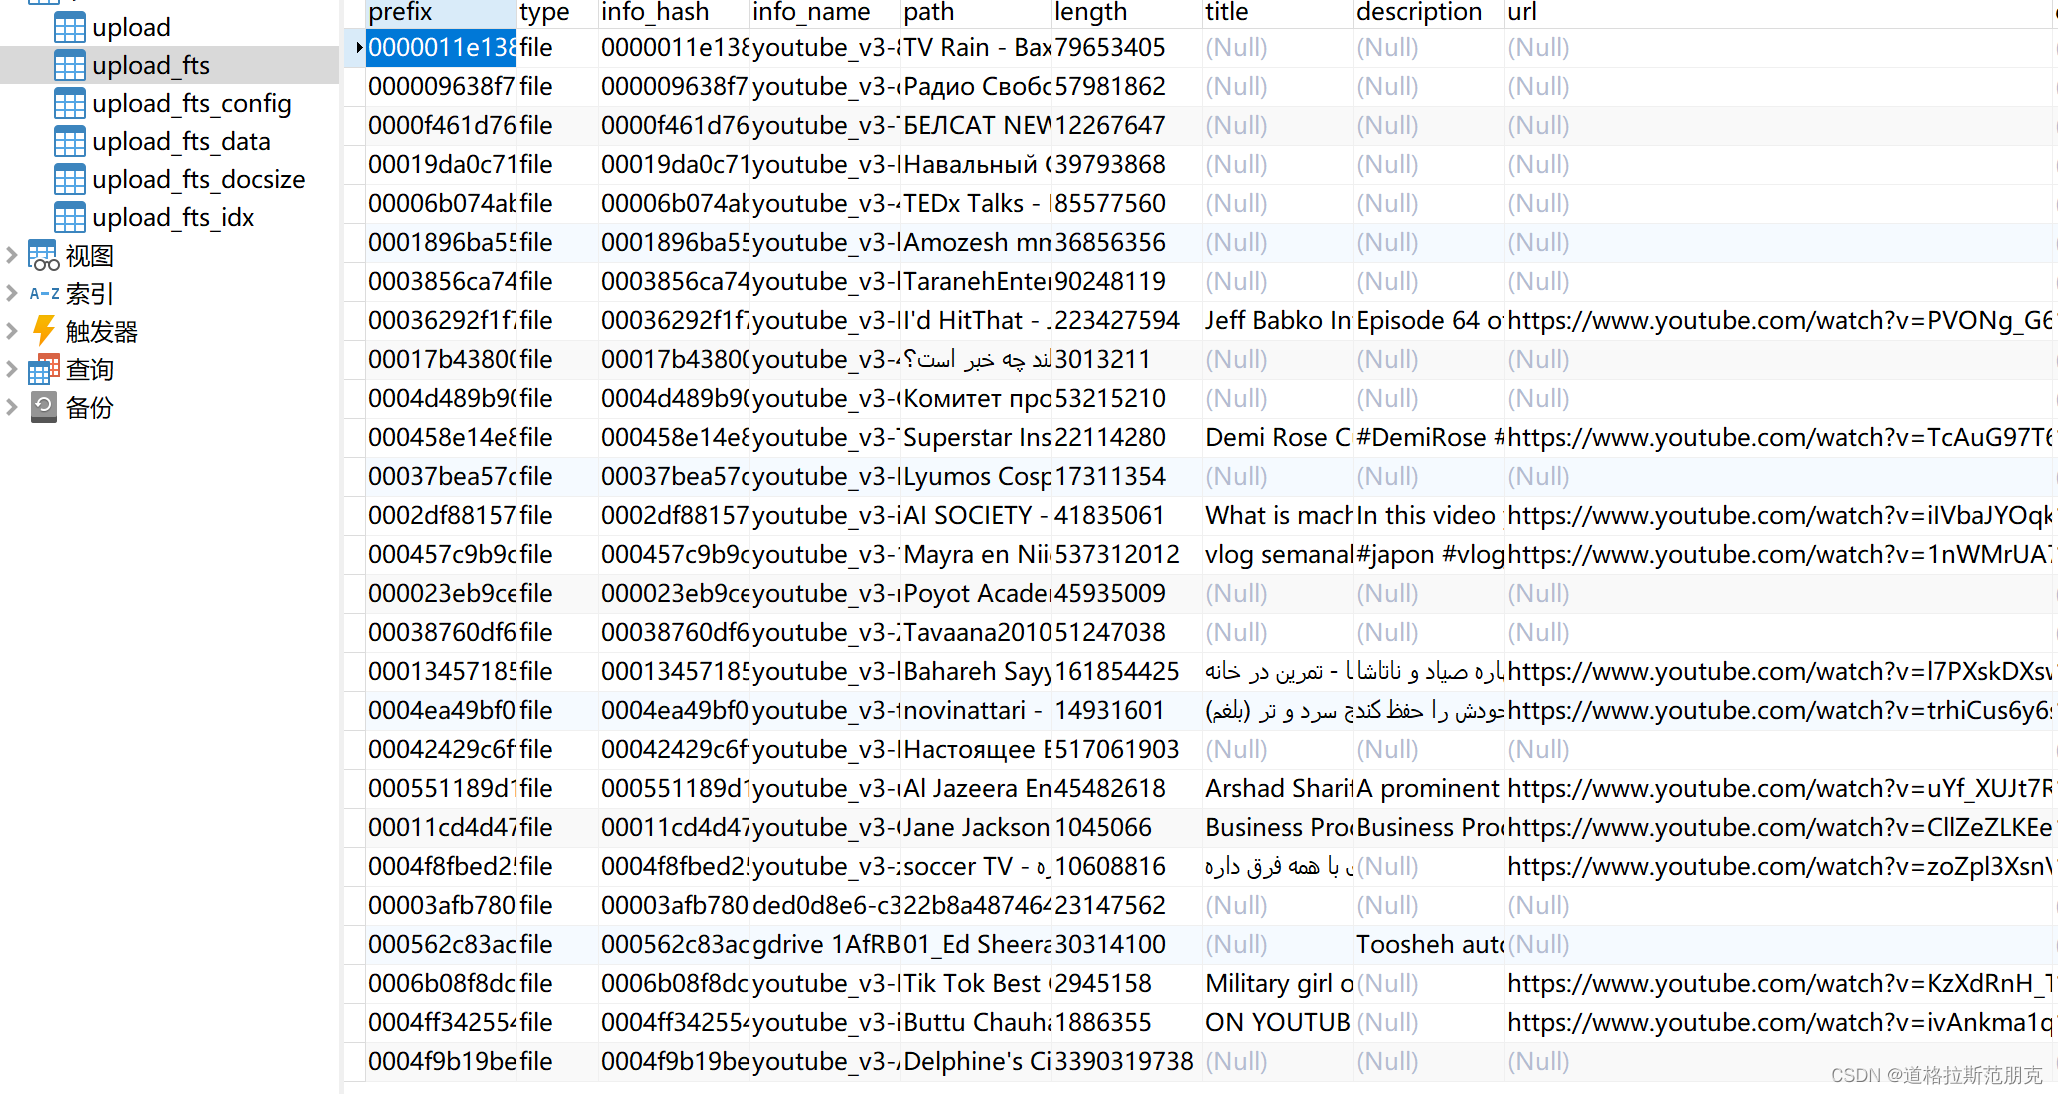The height and width of the screenshot is (1094, 2058).
Task: Expand the 备份 section
Action: [10, 407]
